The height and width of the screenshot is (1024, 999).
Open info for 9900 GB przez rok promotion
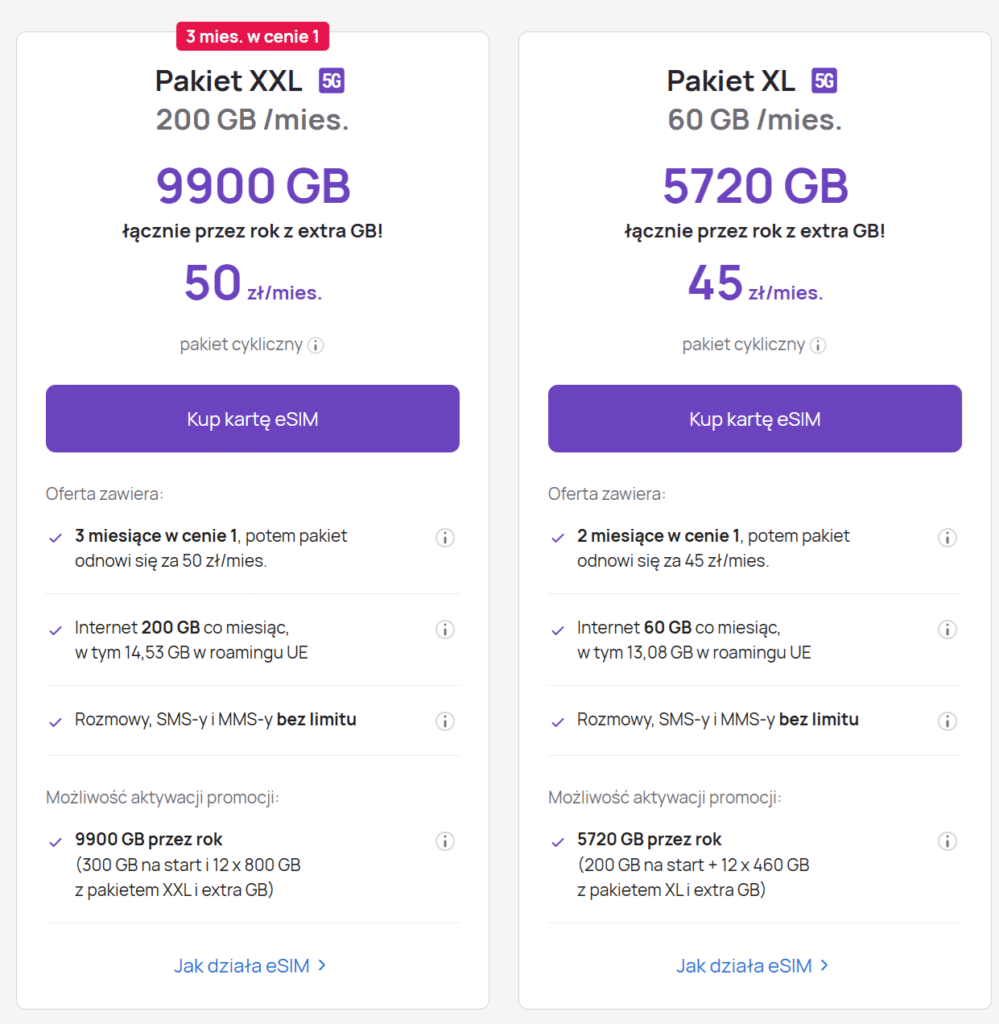445,841
